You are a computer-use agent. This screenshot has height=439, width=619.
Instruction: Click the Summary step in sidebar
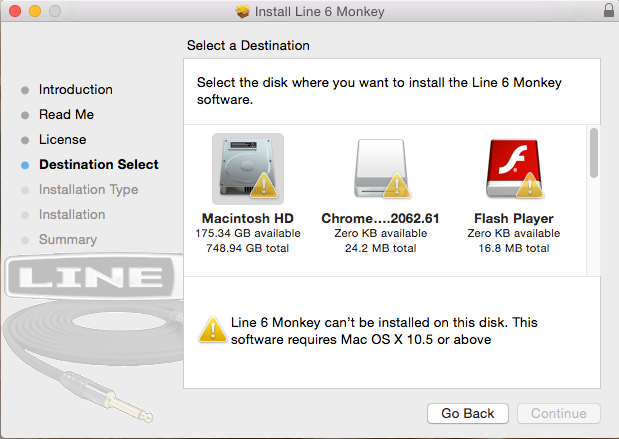(68, 240)
